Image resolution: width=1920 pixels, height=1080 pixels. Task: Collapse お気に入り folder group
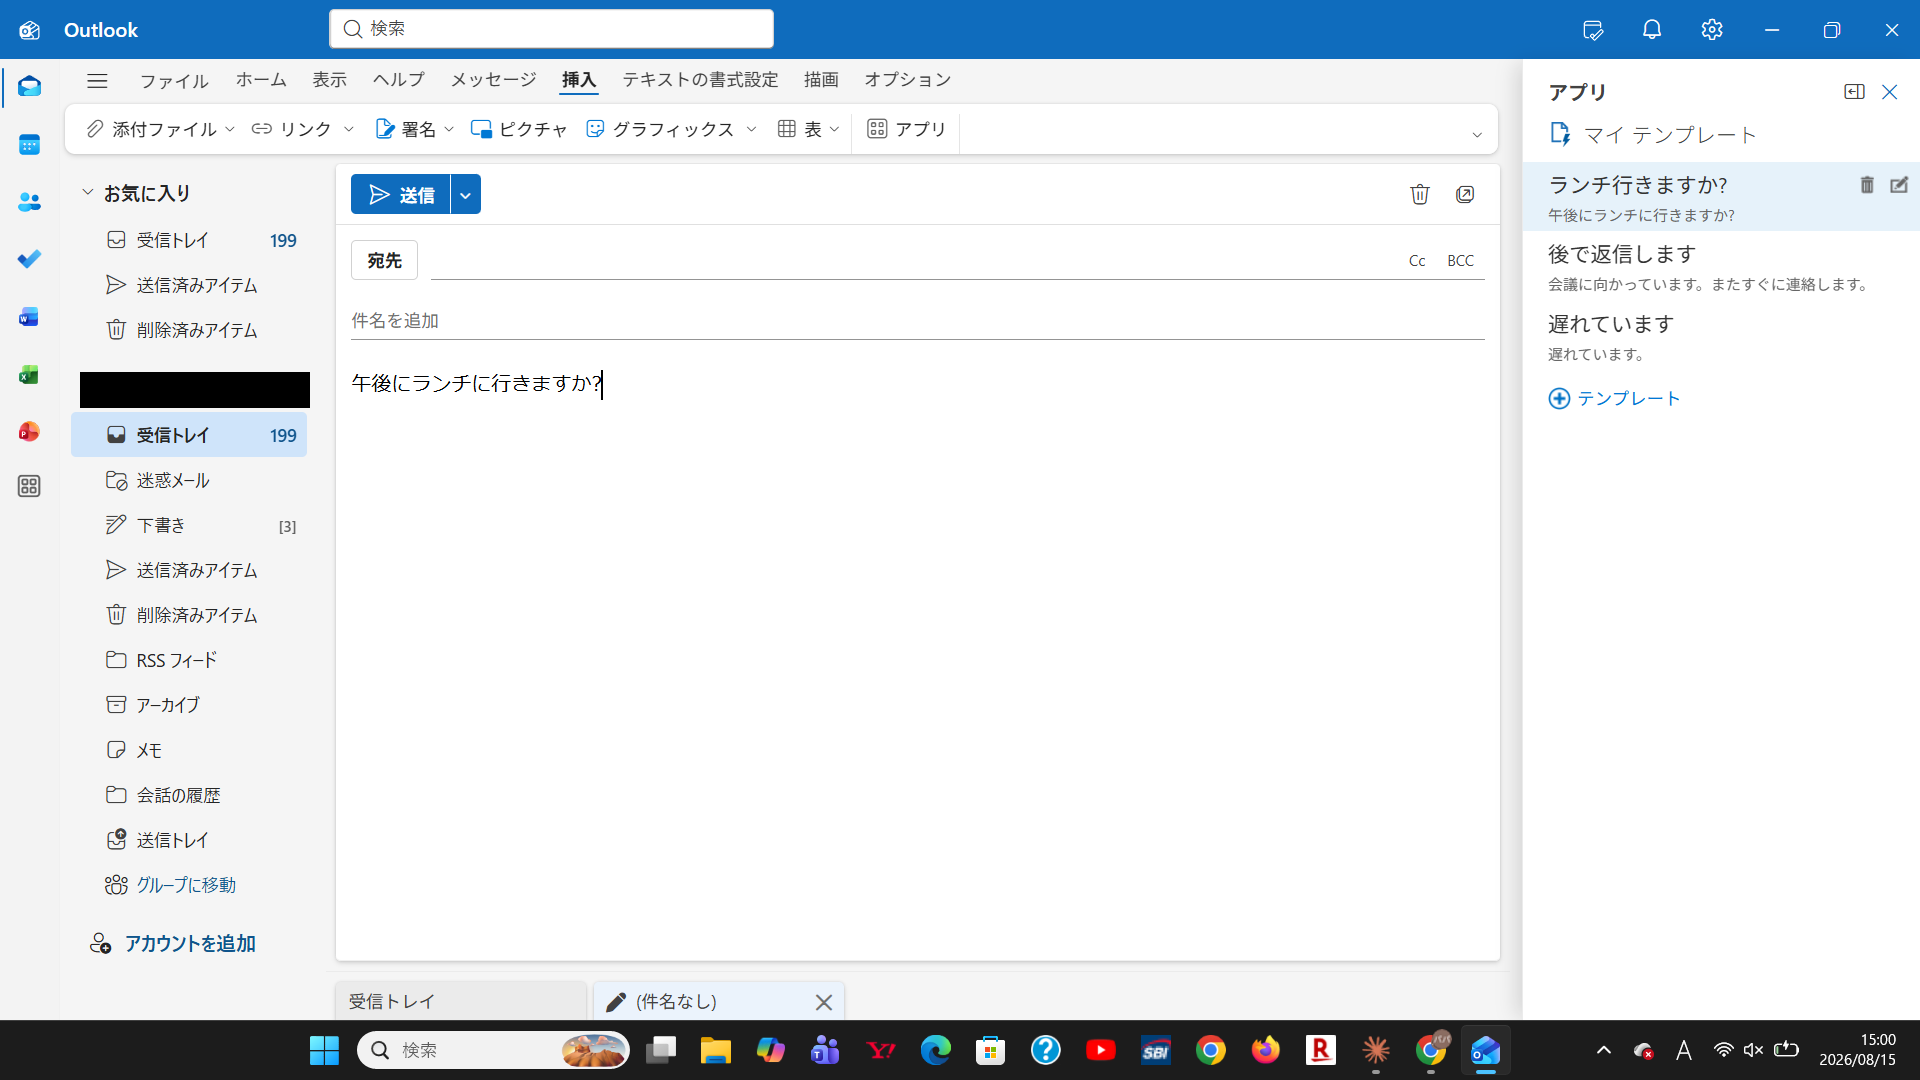tap(87, 192)
